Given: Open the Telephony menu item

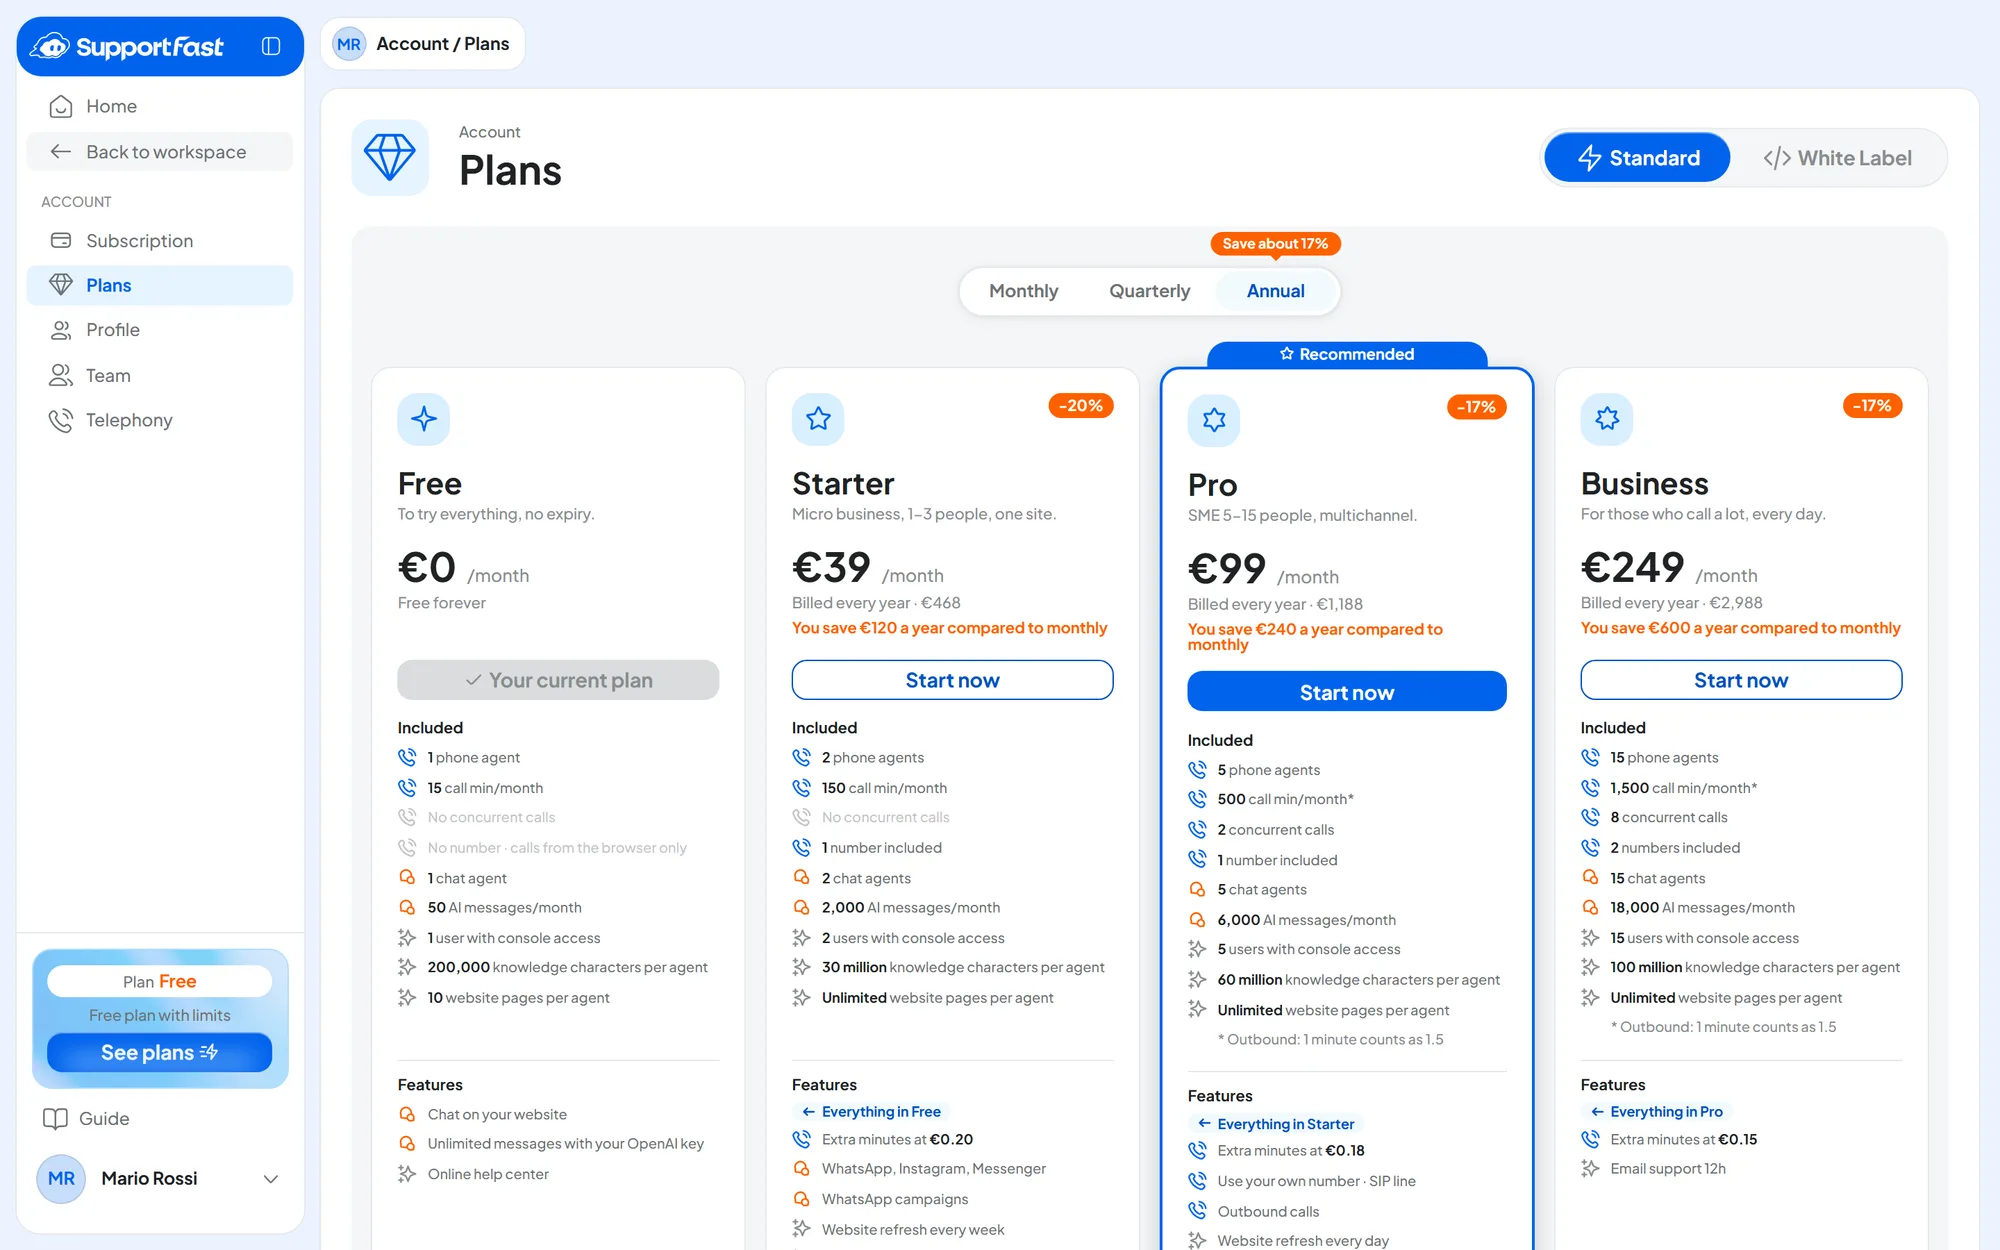Looking at the screenshot, I should 160,420.
